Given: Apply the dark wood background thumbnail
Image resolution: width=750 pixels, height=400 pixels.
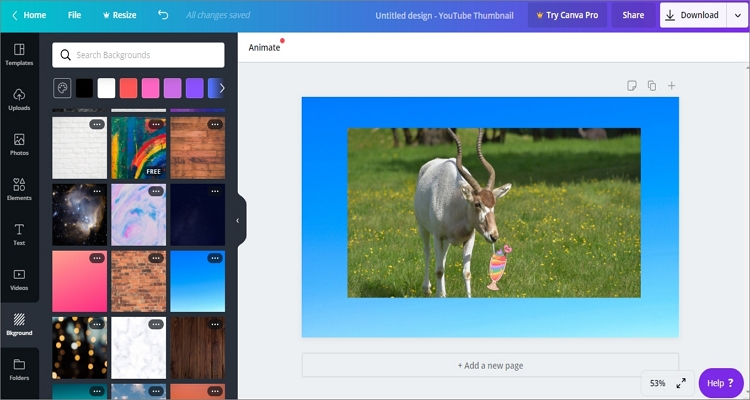Looking at the screenshot, I should click(x=198, y=348).
